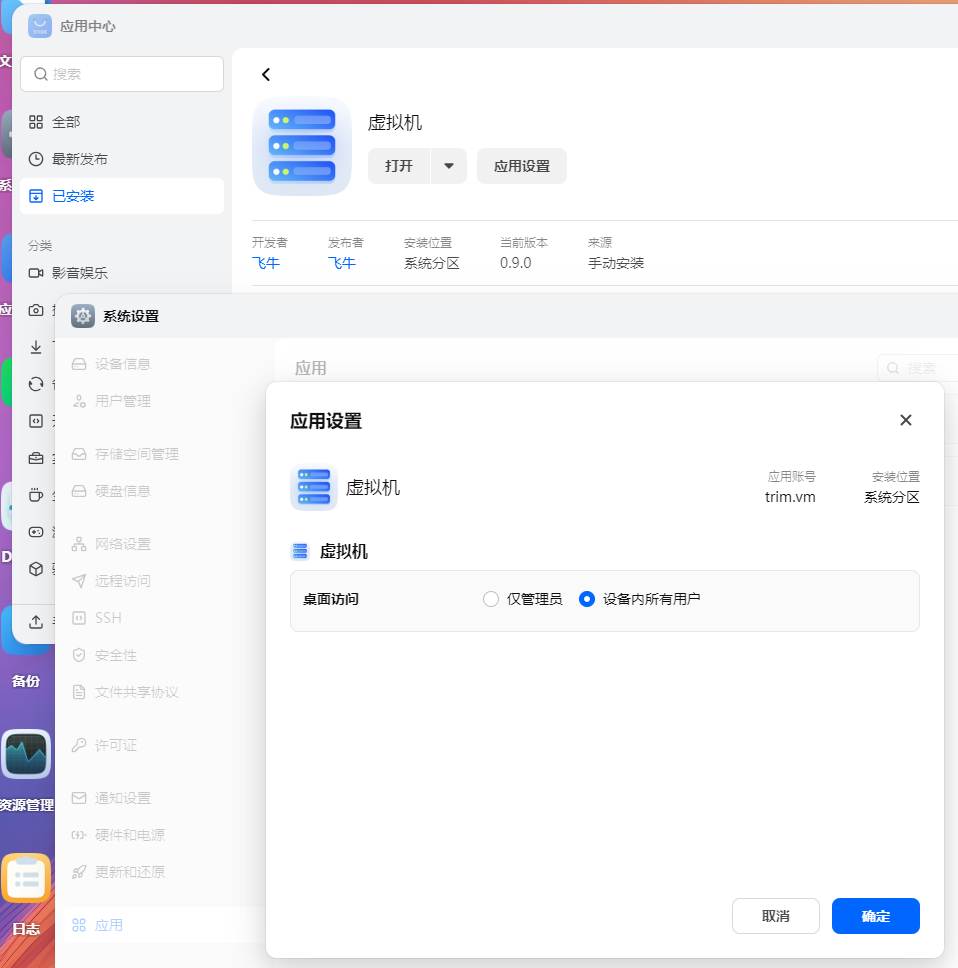
Task: Select the 设备内所有用户 radio option
Action: 587,599
